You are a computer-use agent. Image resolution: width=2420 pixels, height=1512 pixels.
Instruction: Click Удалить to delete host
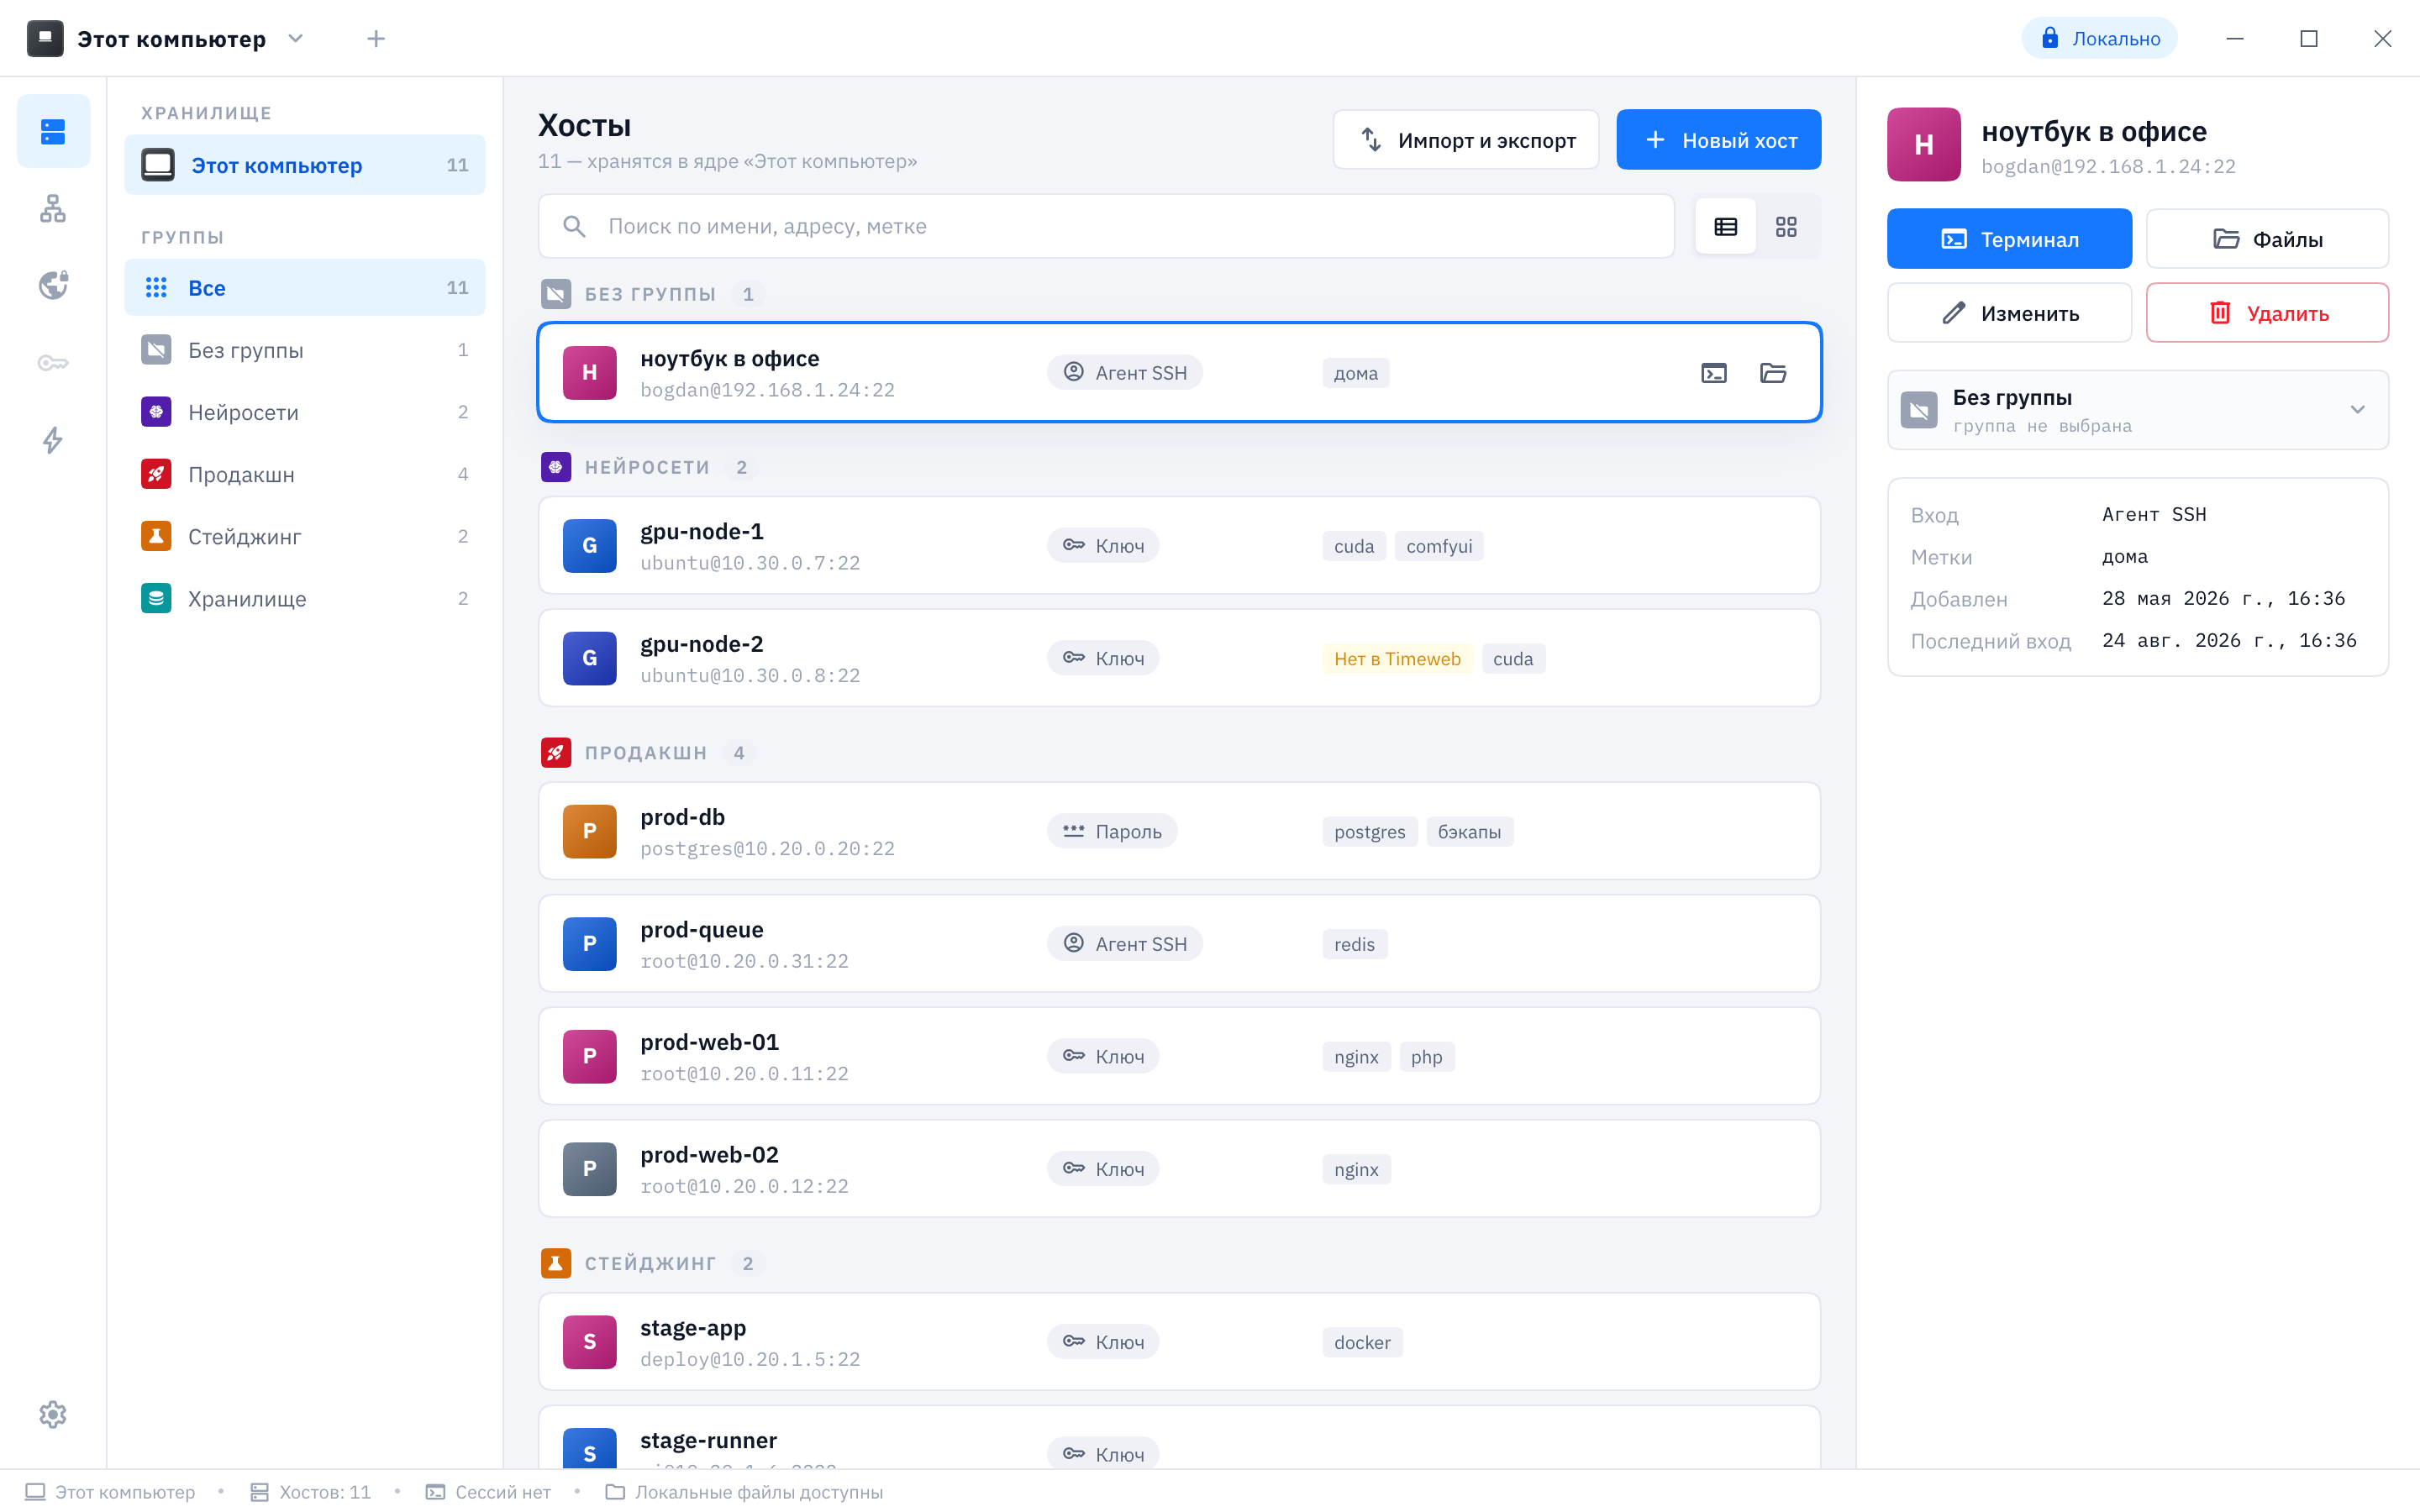tap(2267, 313)
